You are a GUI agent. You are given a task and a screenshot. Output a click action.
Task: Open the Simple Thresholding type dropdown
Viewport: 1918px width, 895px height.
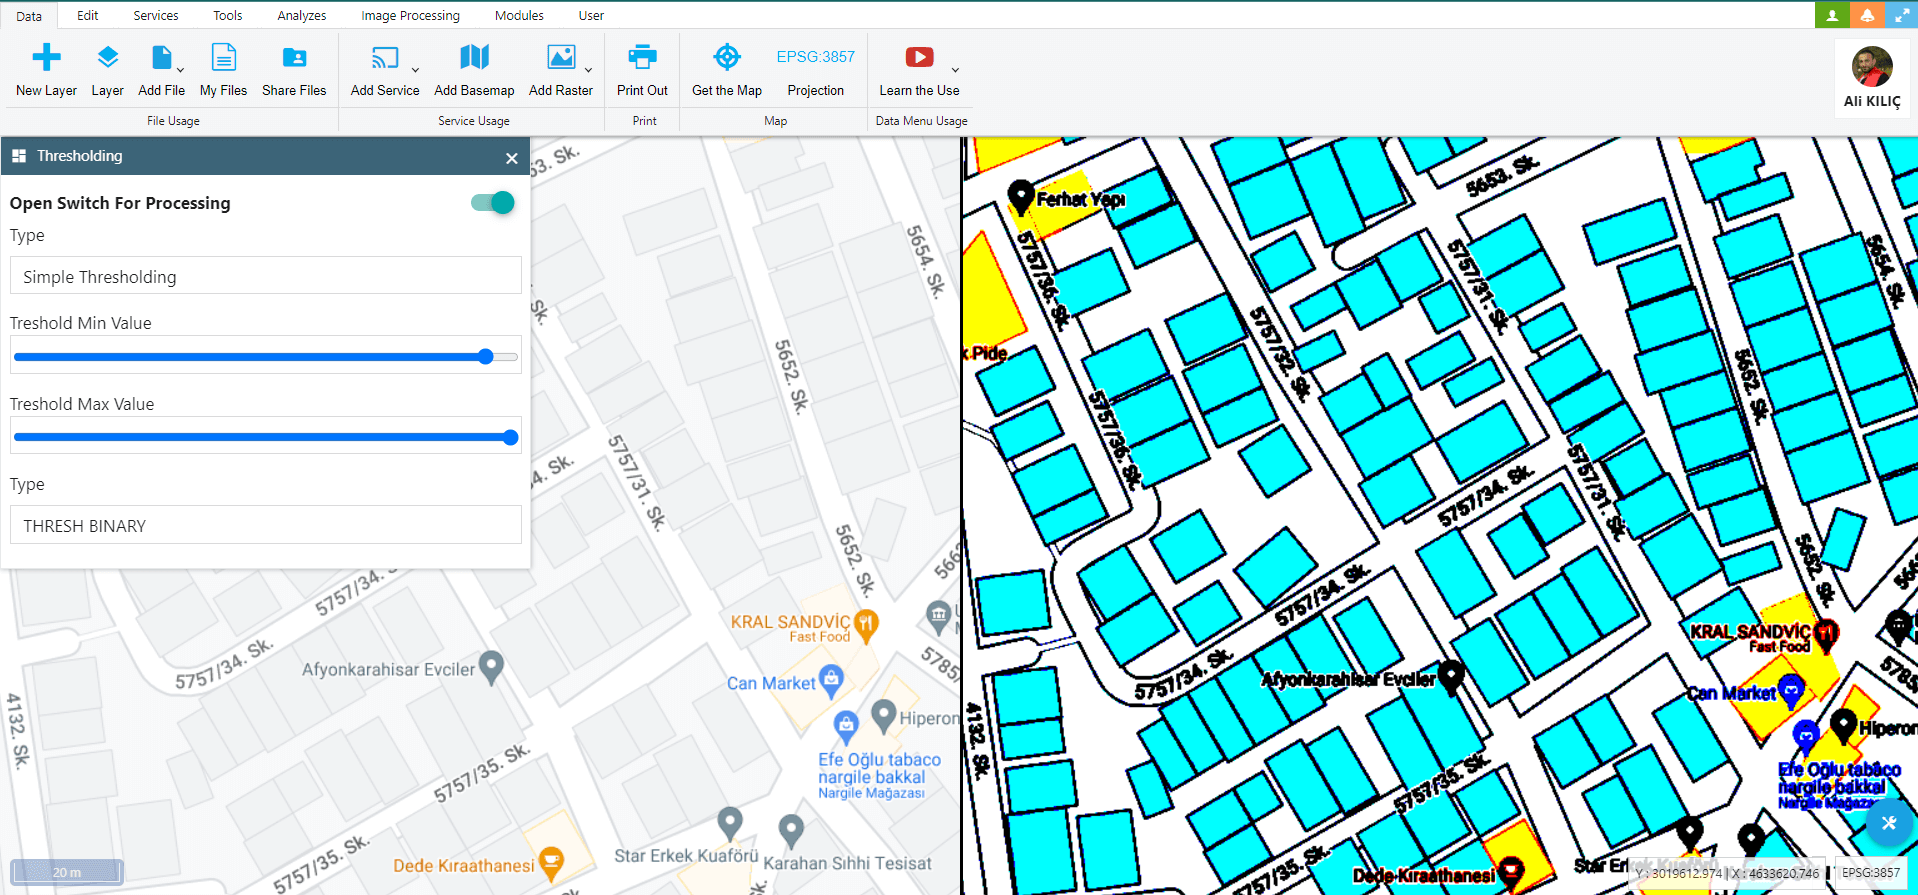(x=265, y=276)
